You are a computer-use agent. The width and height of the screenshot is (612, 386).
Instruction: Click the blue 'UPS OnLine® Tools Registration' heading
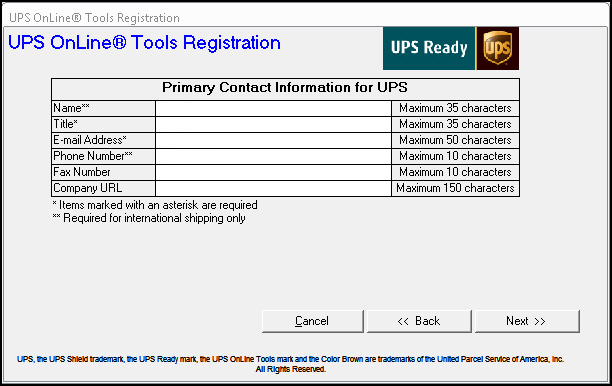pyautogui.click(x=144, y=43)
